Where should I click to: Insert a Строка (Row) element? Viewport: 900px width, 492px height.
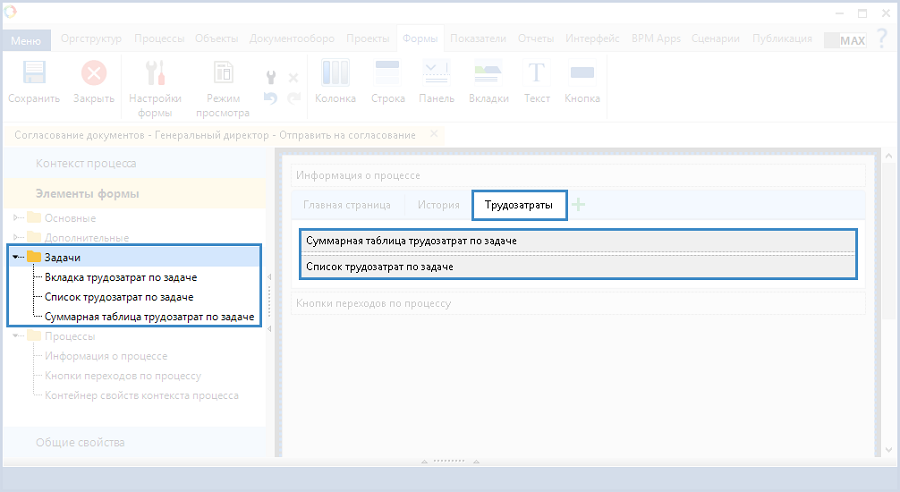tap(387, 74)
